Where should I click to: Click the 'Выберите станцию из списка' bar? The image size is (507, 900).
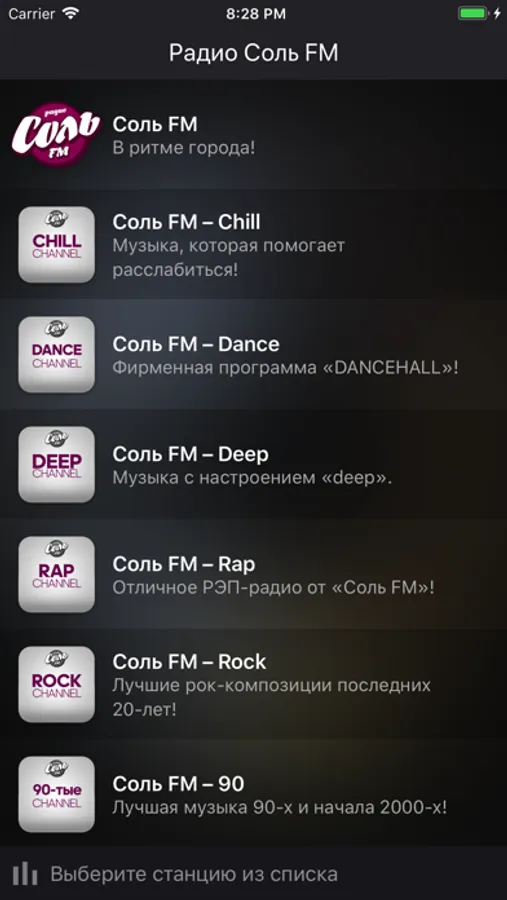click(x=253, y=874)
